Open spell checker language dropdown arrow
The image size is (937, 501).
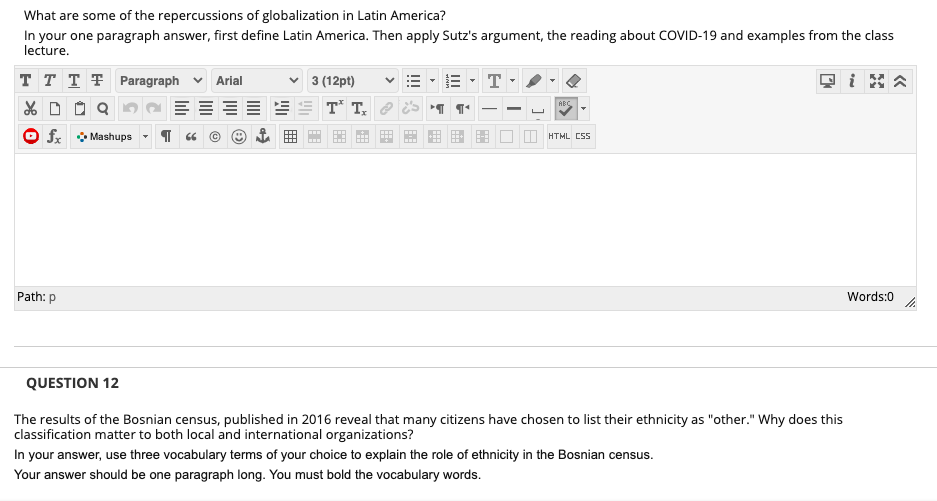pyautogui.click(x=584, y=108)
